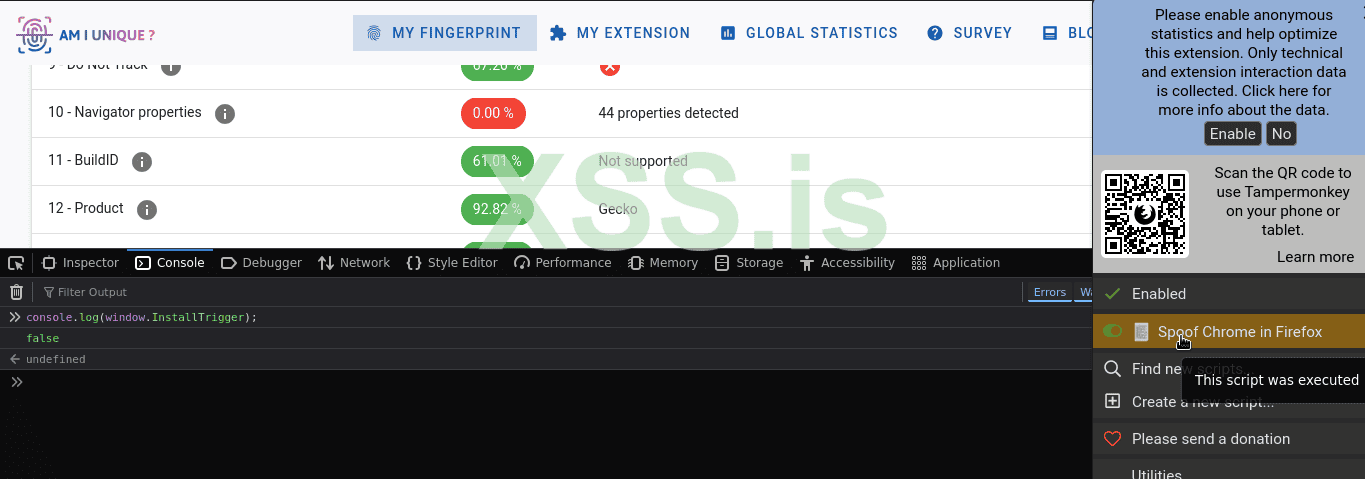This screenshot has height=479, width=1365.
Task: Open the My Fingerprint tab
Action: tap(445, 33)
